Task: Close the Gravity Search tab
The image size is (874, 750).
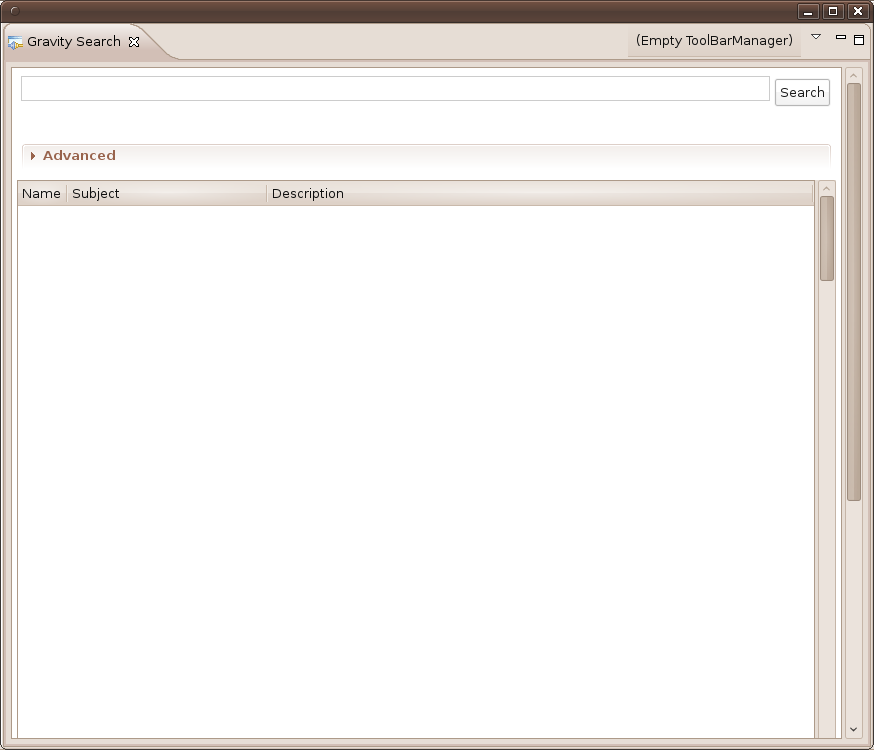Action: pos(134,42)
